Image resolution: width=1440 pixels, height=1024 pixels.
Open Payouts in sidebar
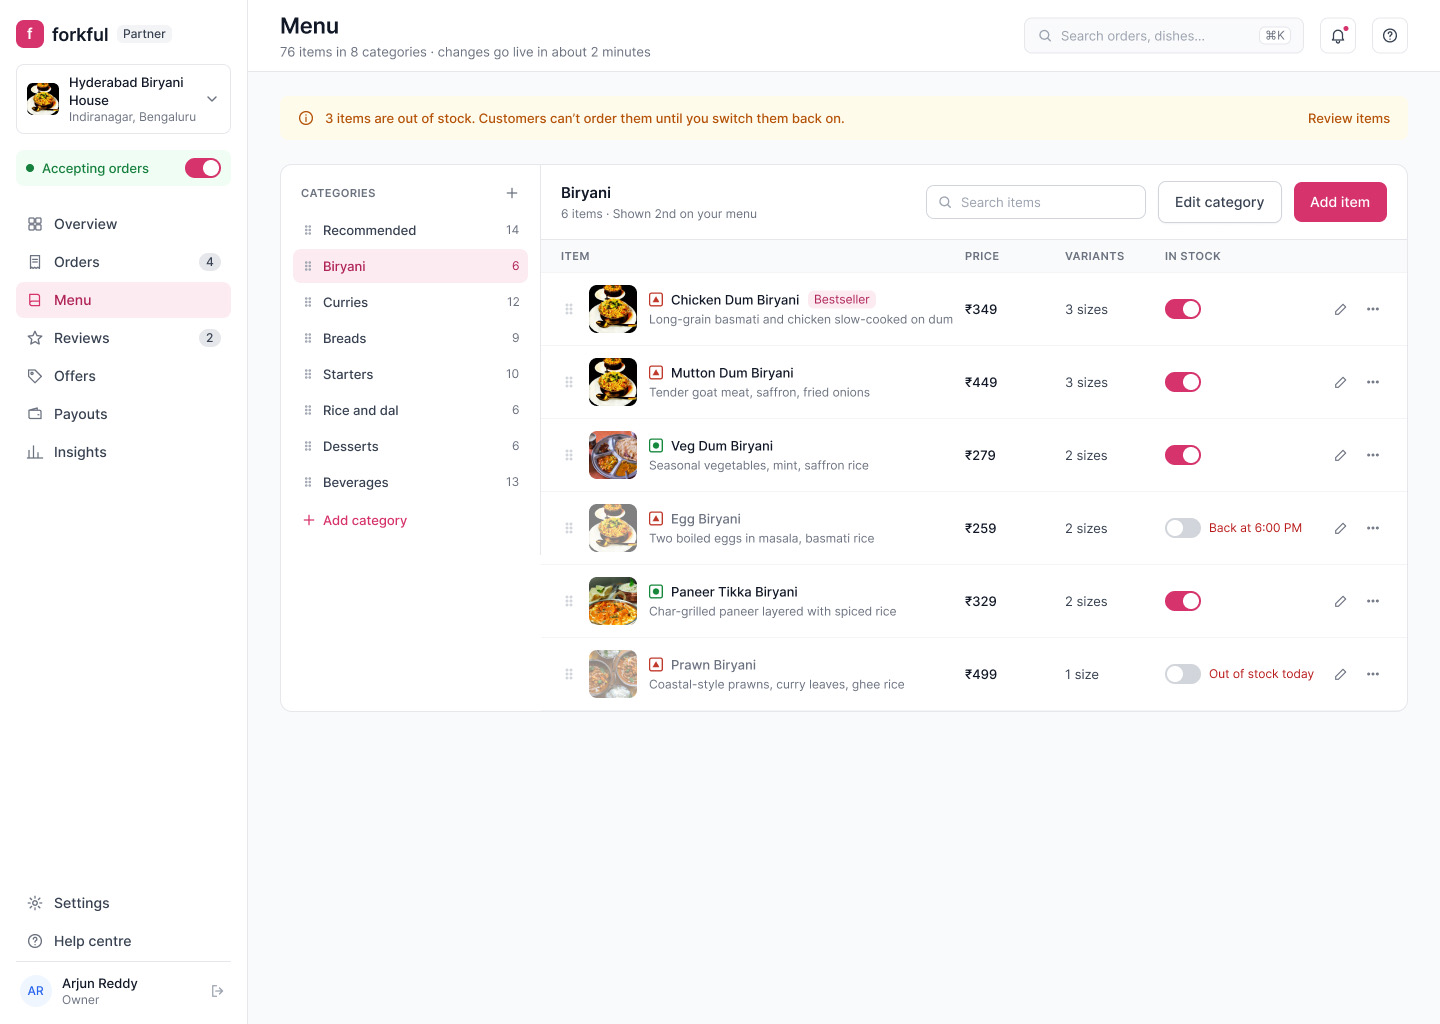click(123, 414)
